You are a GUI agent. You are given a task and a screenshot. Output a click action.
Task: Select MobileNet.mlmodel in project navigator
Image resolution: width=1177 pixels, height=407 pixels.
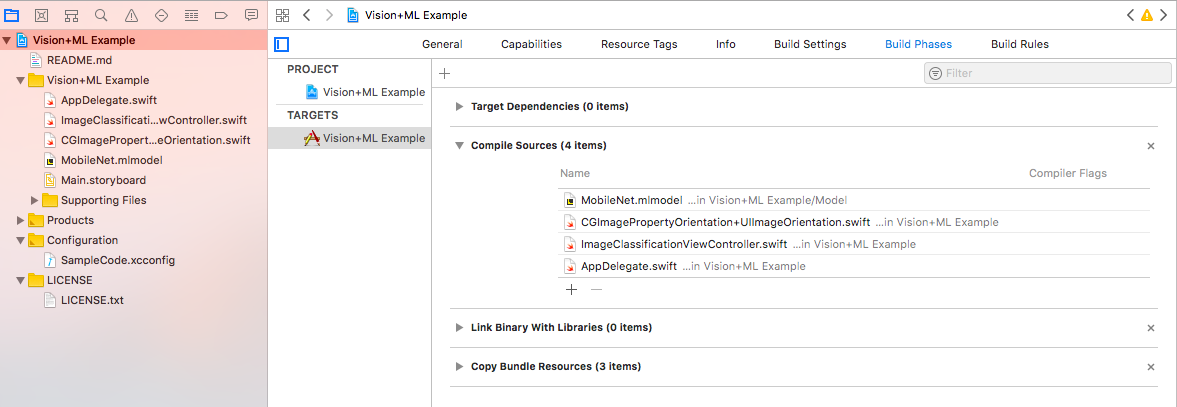coord(111,160)
